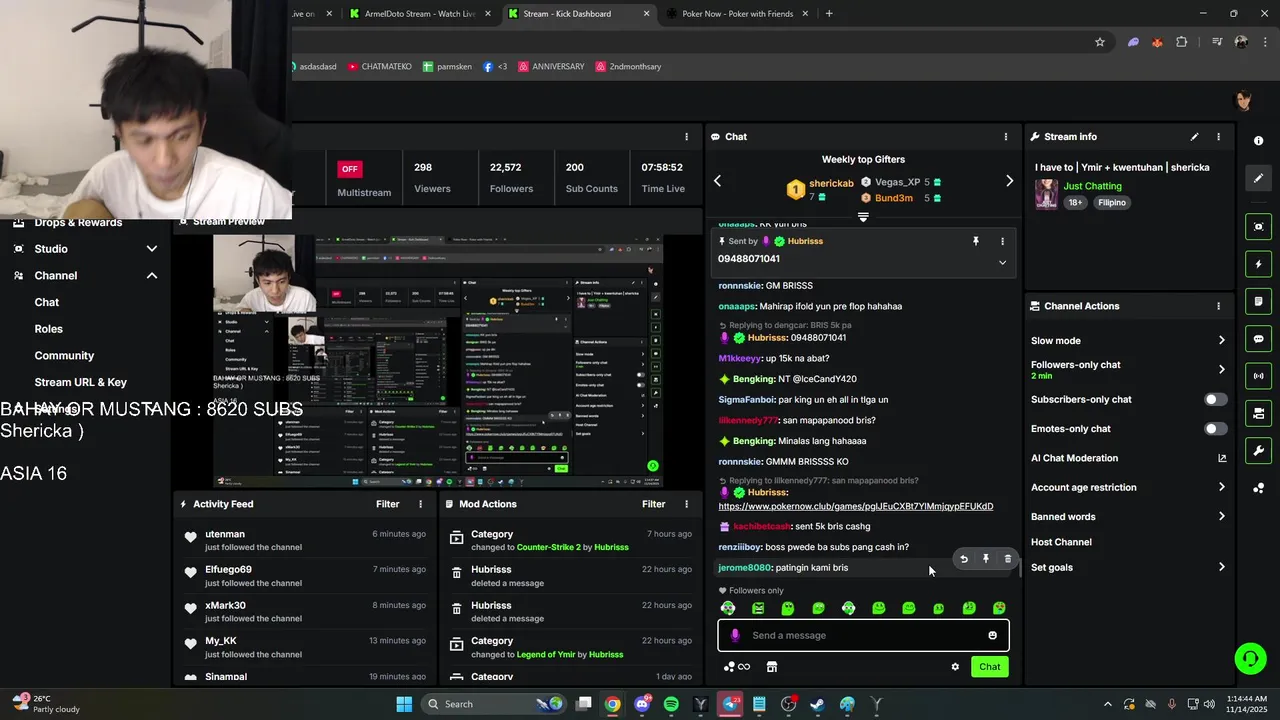This screenshot has width=1280, height=720.
Task: Send message with green Chat button
Action: click(x=989, y=667)
